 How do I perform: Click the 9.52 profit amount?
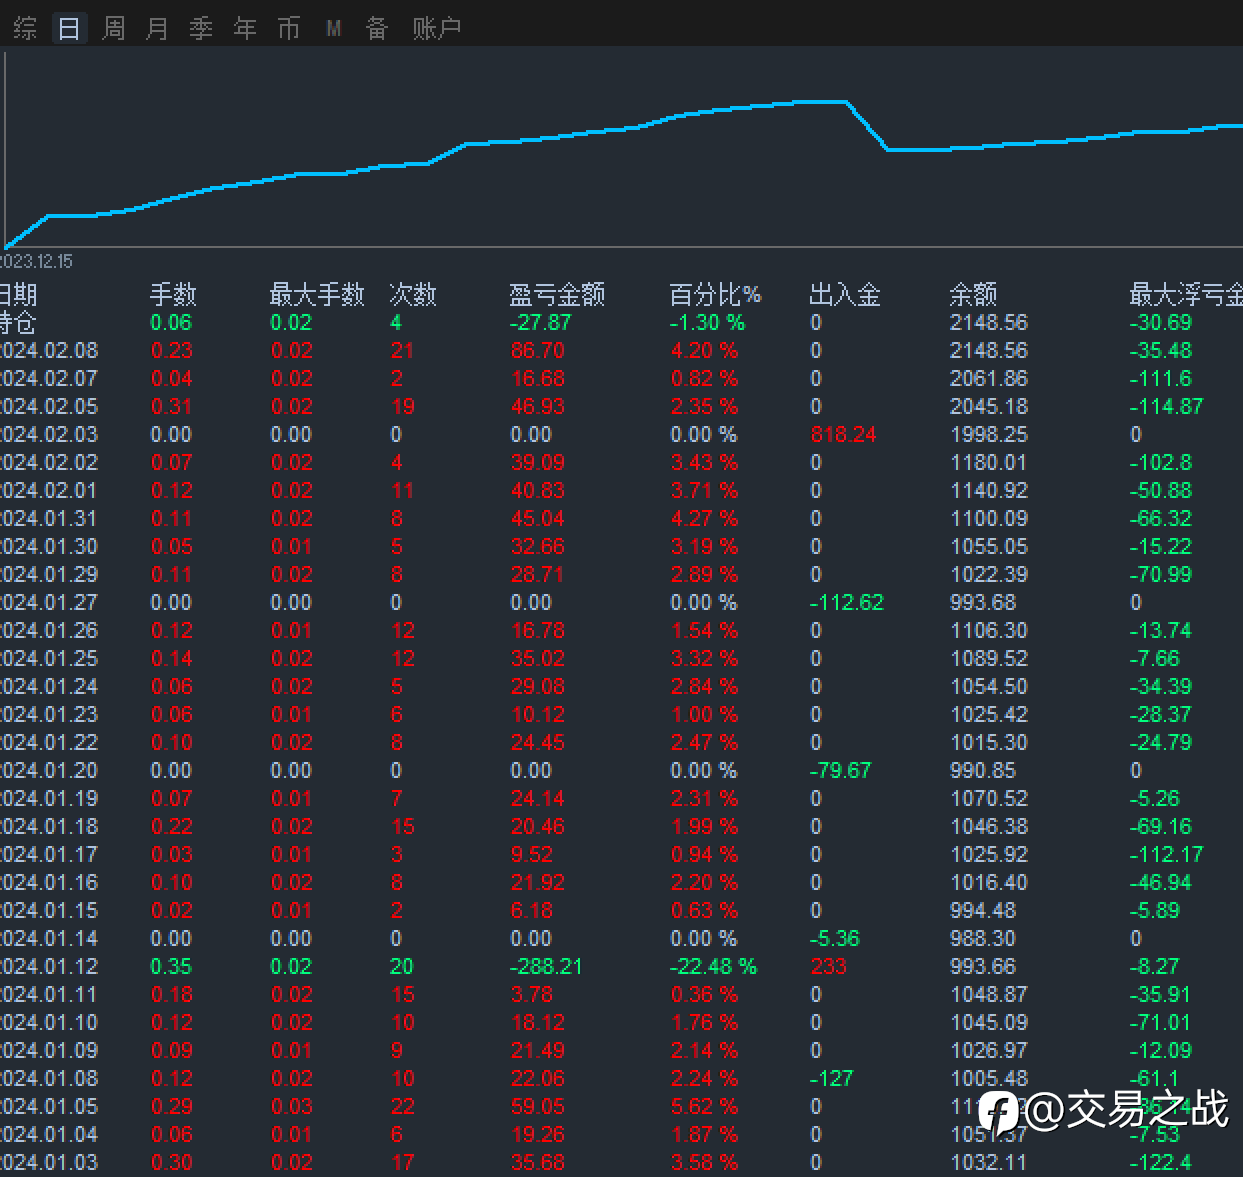(531, 855)
